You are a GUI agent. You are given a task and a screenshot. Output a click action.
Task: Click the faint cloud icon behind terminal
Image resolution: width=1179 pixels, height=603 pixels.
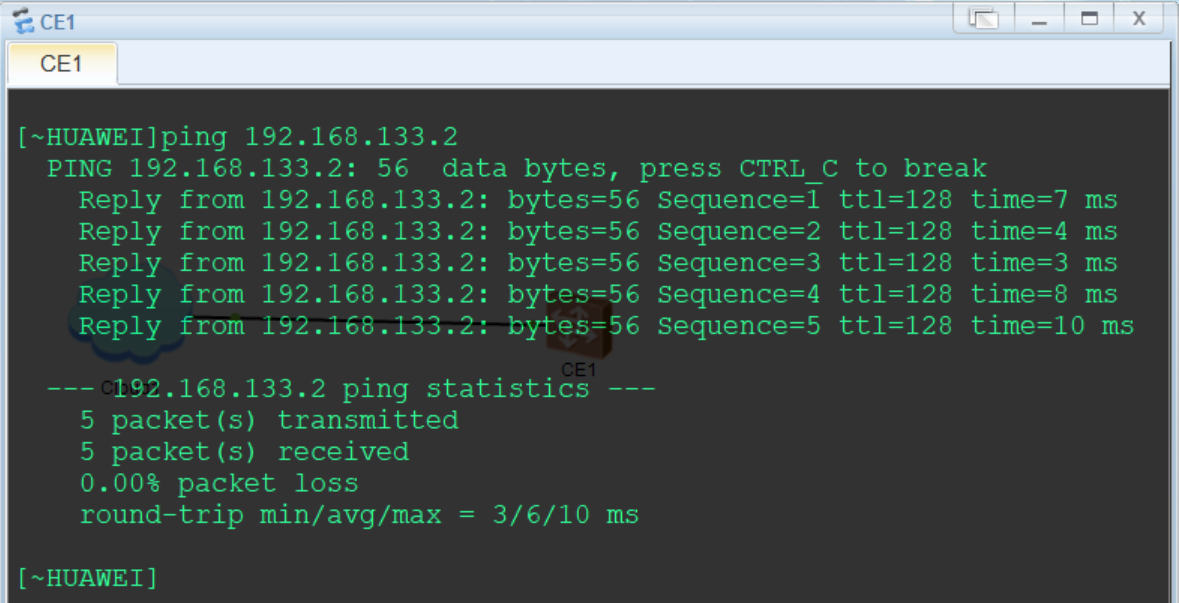pyautogui.click(x=125, y=325)
